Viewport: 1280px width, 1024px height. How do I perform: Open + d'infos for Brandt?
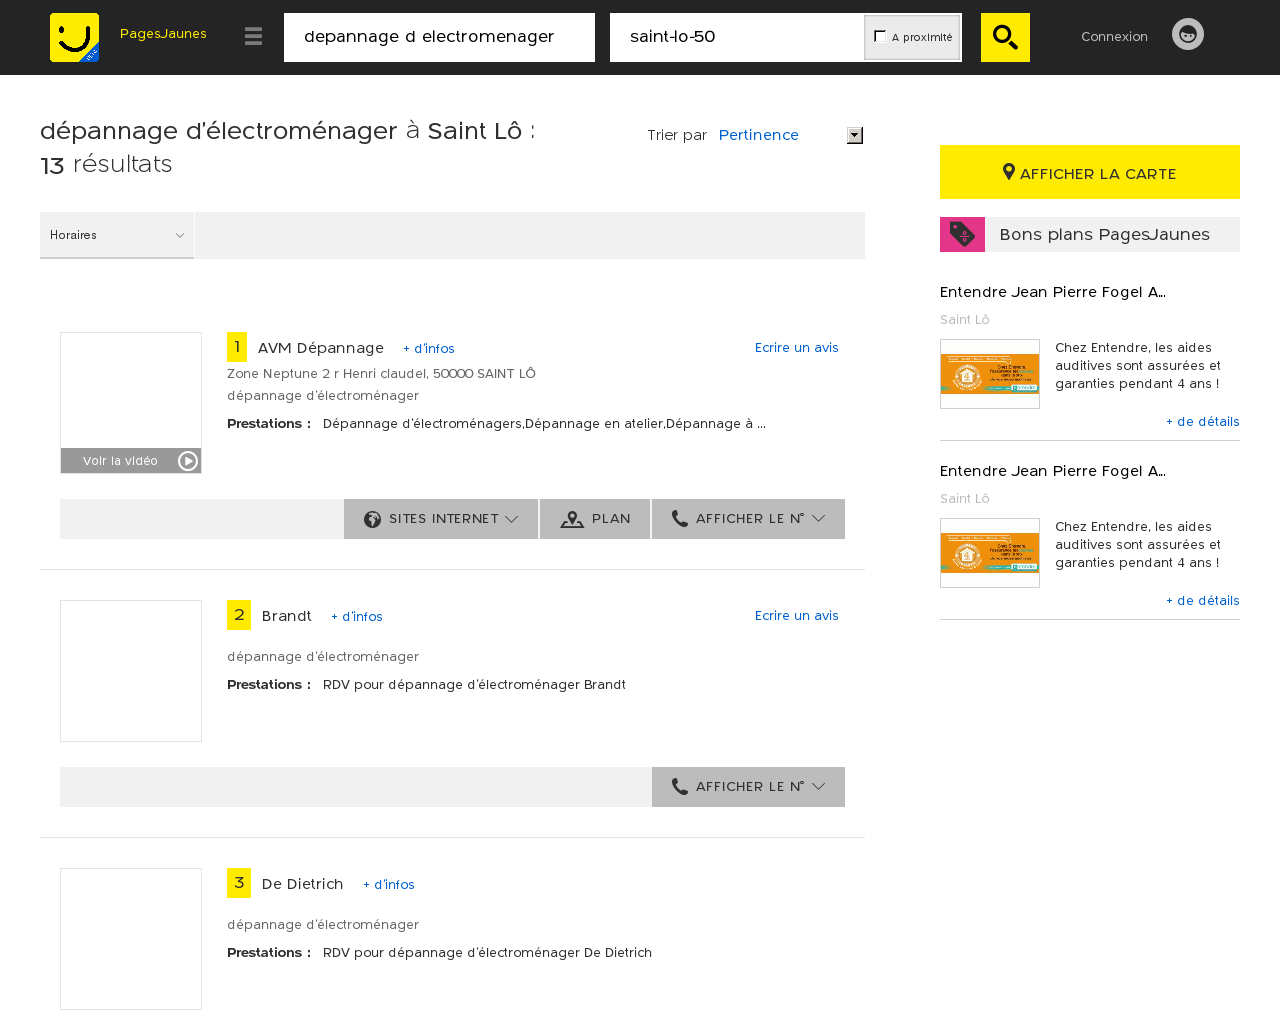[357, 617]
